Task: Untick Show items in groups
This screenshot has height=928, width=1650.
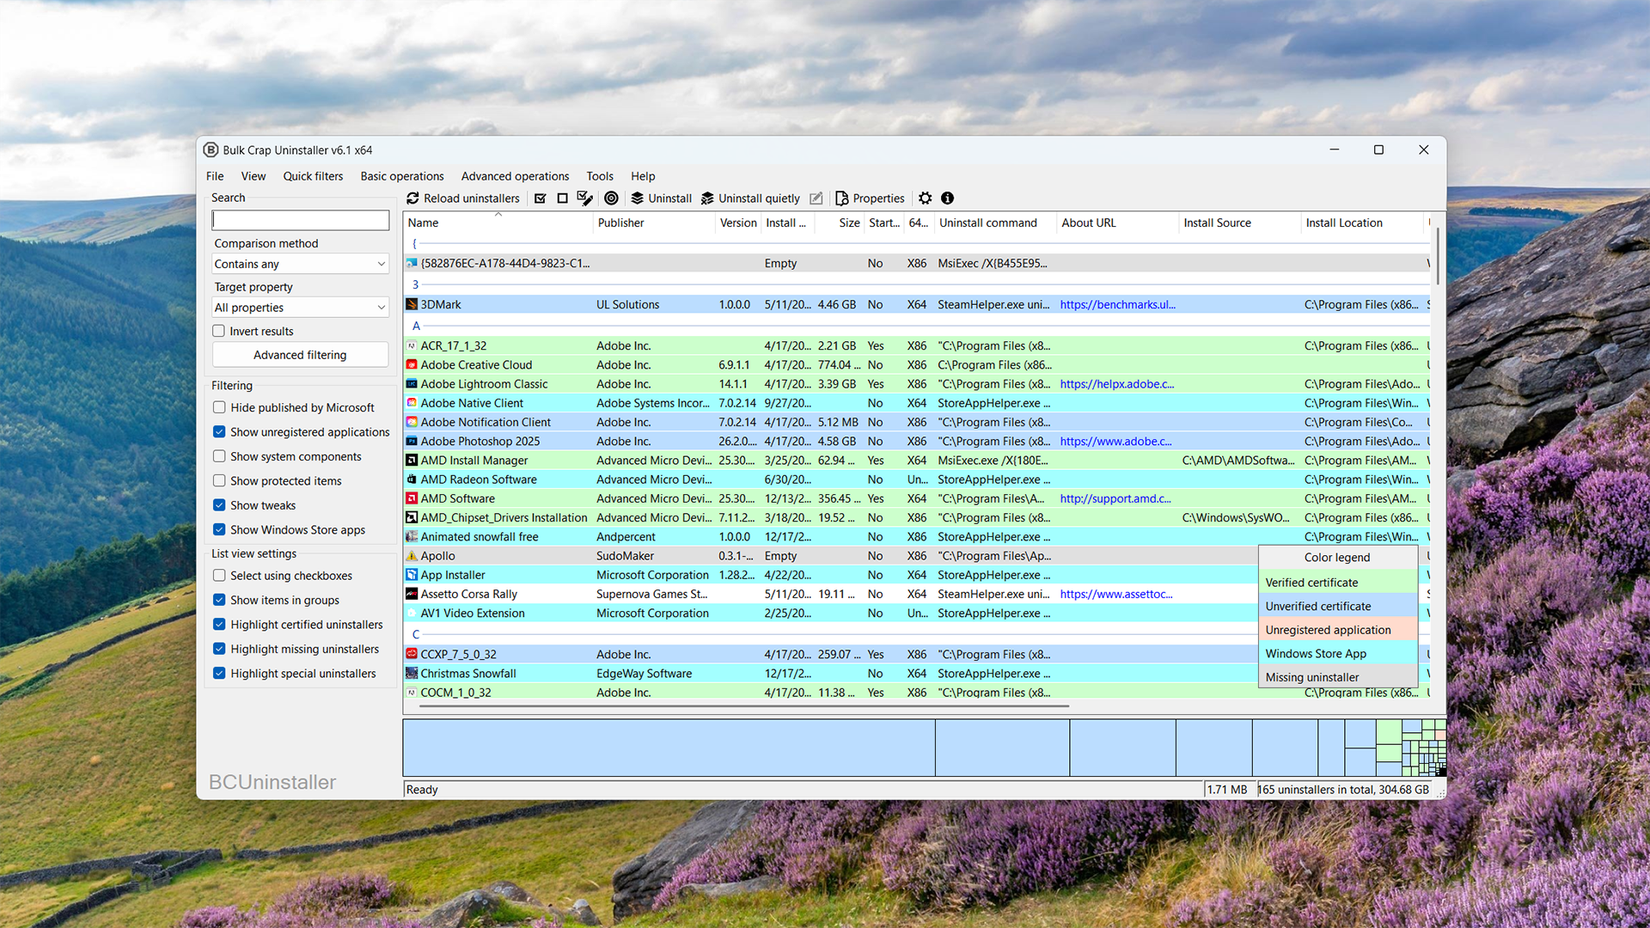Action: click(219, 600)
